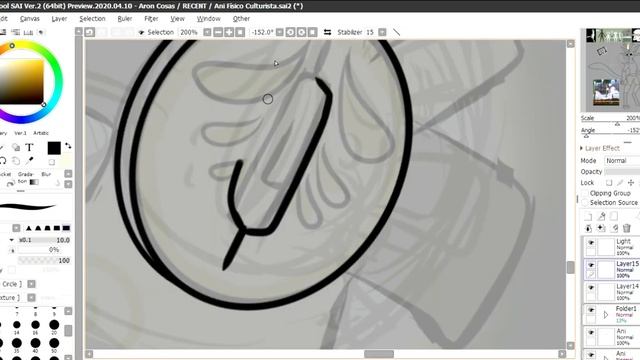Click the undo button above canvas
Screen dimensions: 640x360
tap(89, 32)
